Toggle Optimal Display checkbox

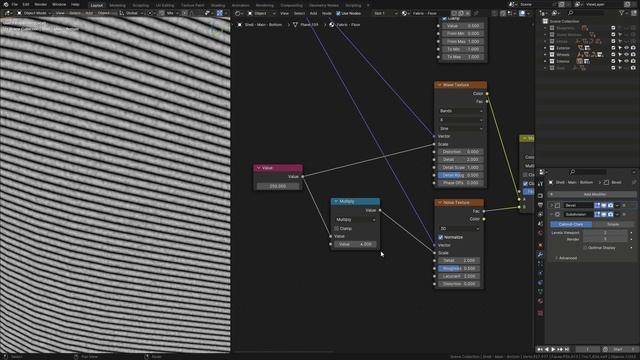[585, 248]
